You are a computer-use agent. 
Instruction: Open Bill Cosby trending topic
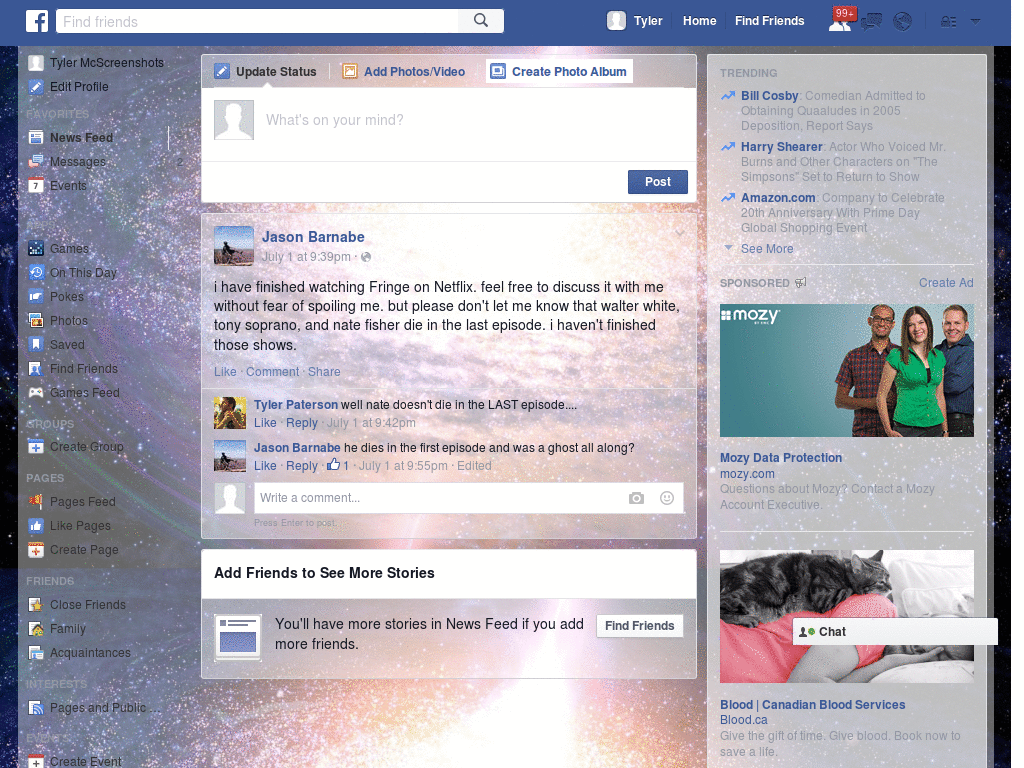769,96
